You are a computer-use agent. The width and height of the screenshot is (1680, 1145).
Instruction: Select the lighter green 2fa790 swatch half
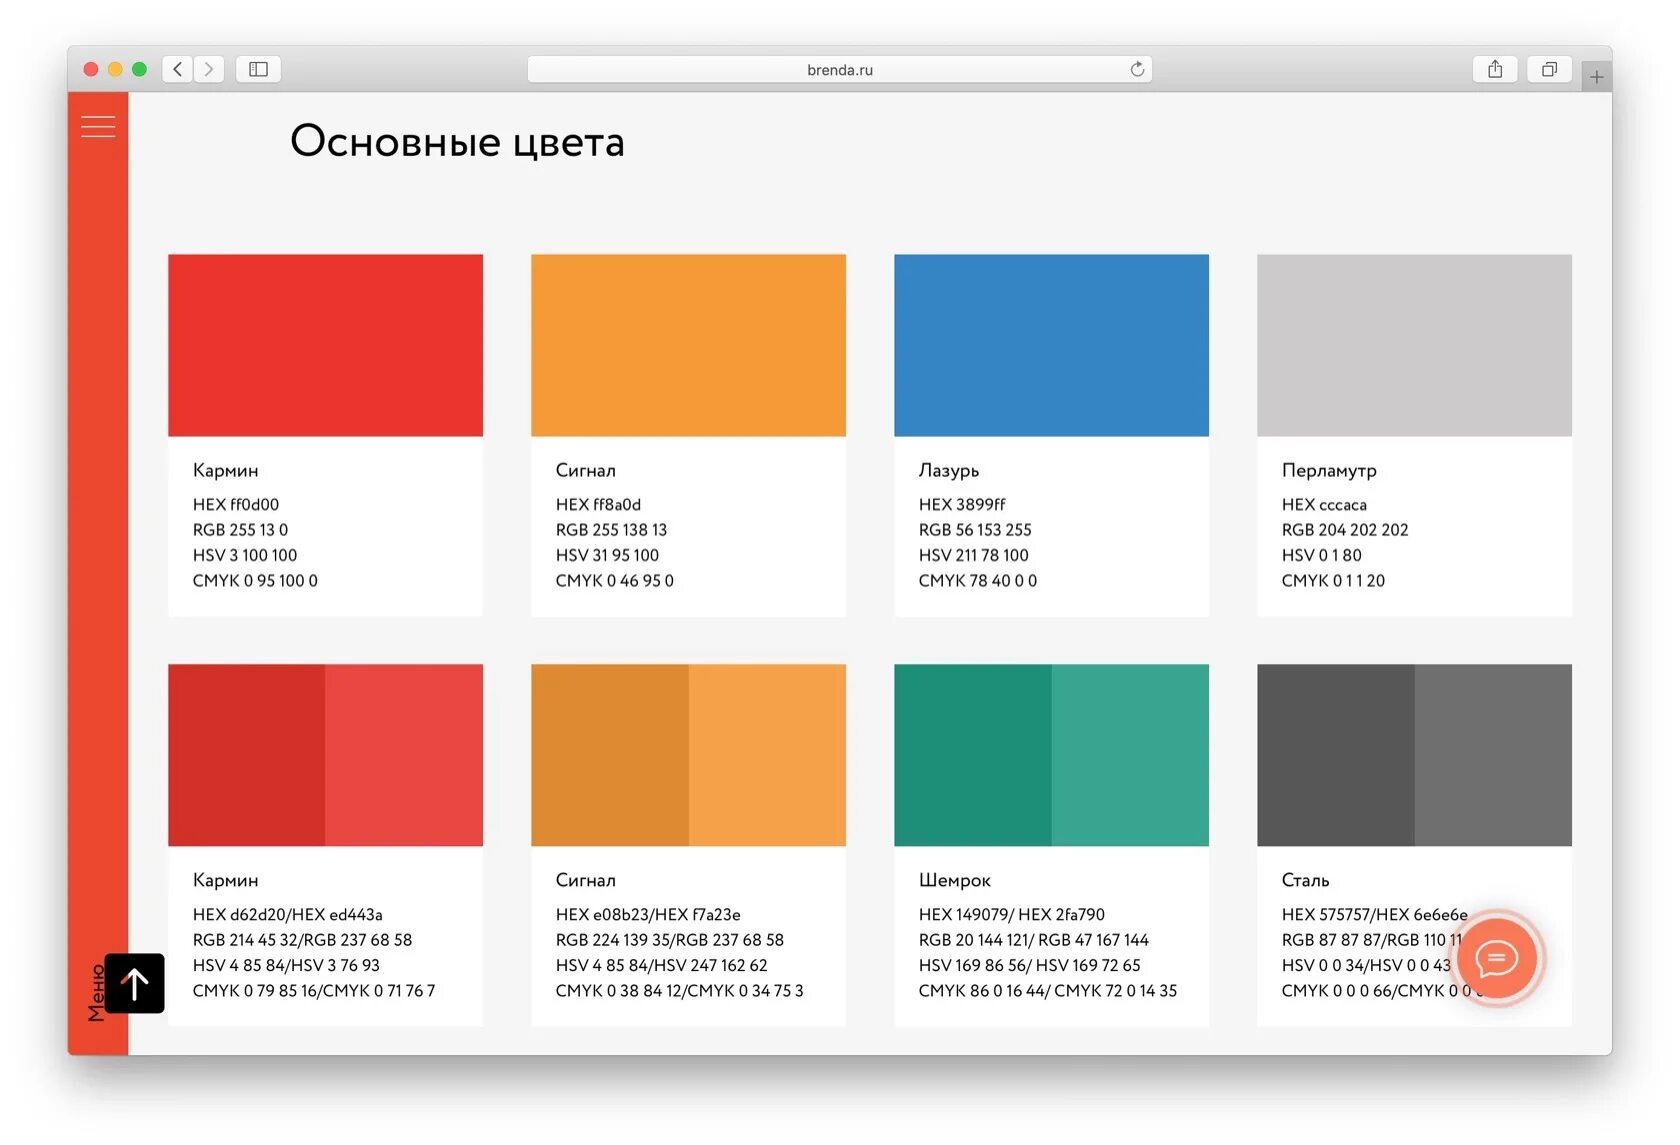click(x=1130, y=755)
